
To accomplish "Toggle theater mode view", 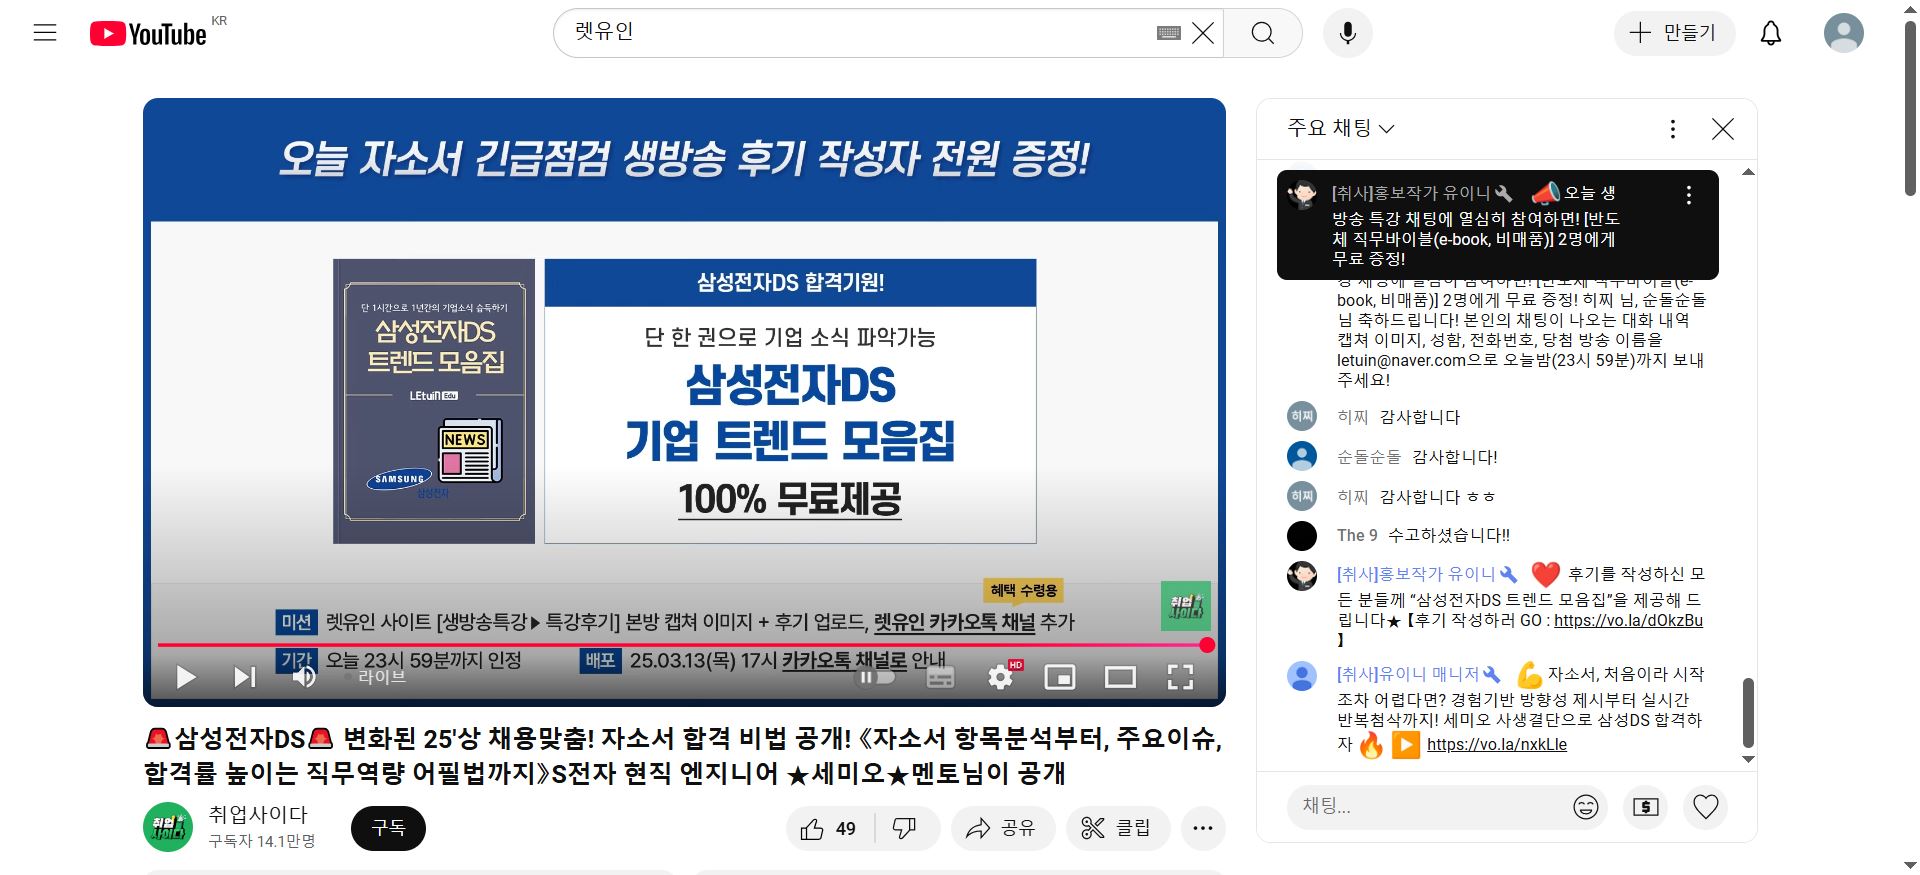I will [x=1120, y=677].
